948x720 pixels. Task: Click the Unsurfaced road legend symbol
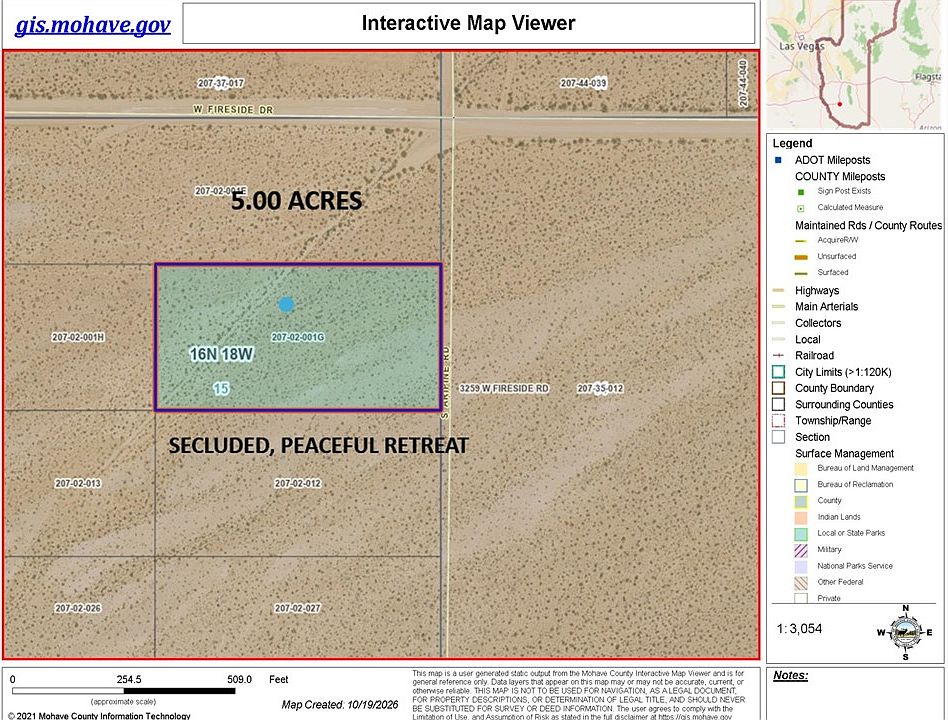pos(801,257)
